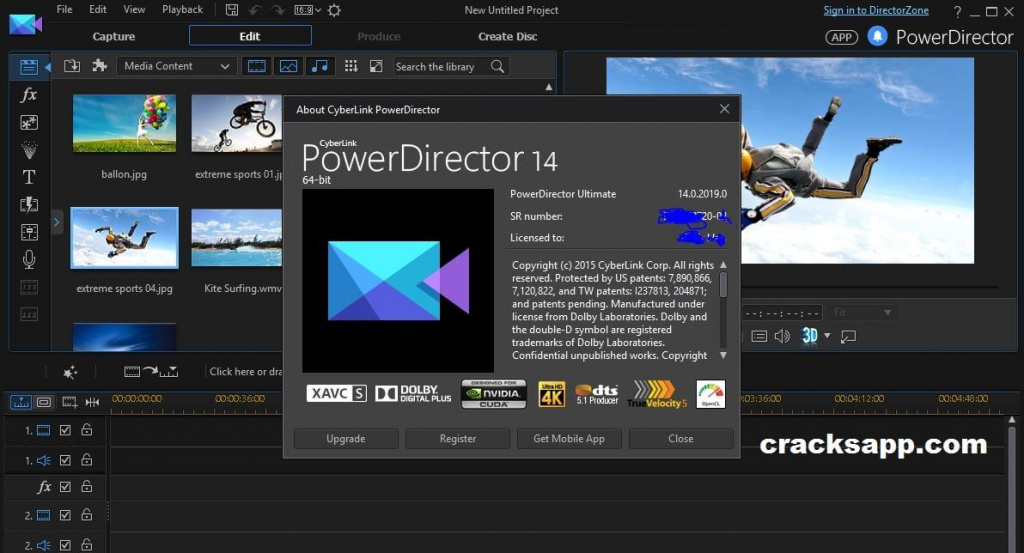
Task: Toggle the image filter in library
Action: 288,66
